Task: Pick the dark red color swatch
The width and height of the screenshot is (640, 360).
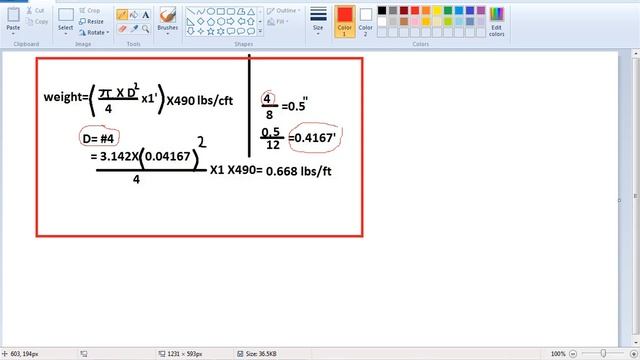Action: click(404, 11)
